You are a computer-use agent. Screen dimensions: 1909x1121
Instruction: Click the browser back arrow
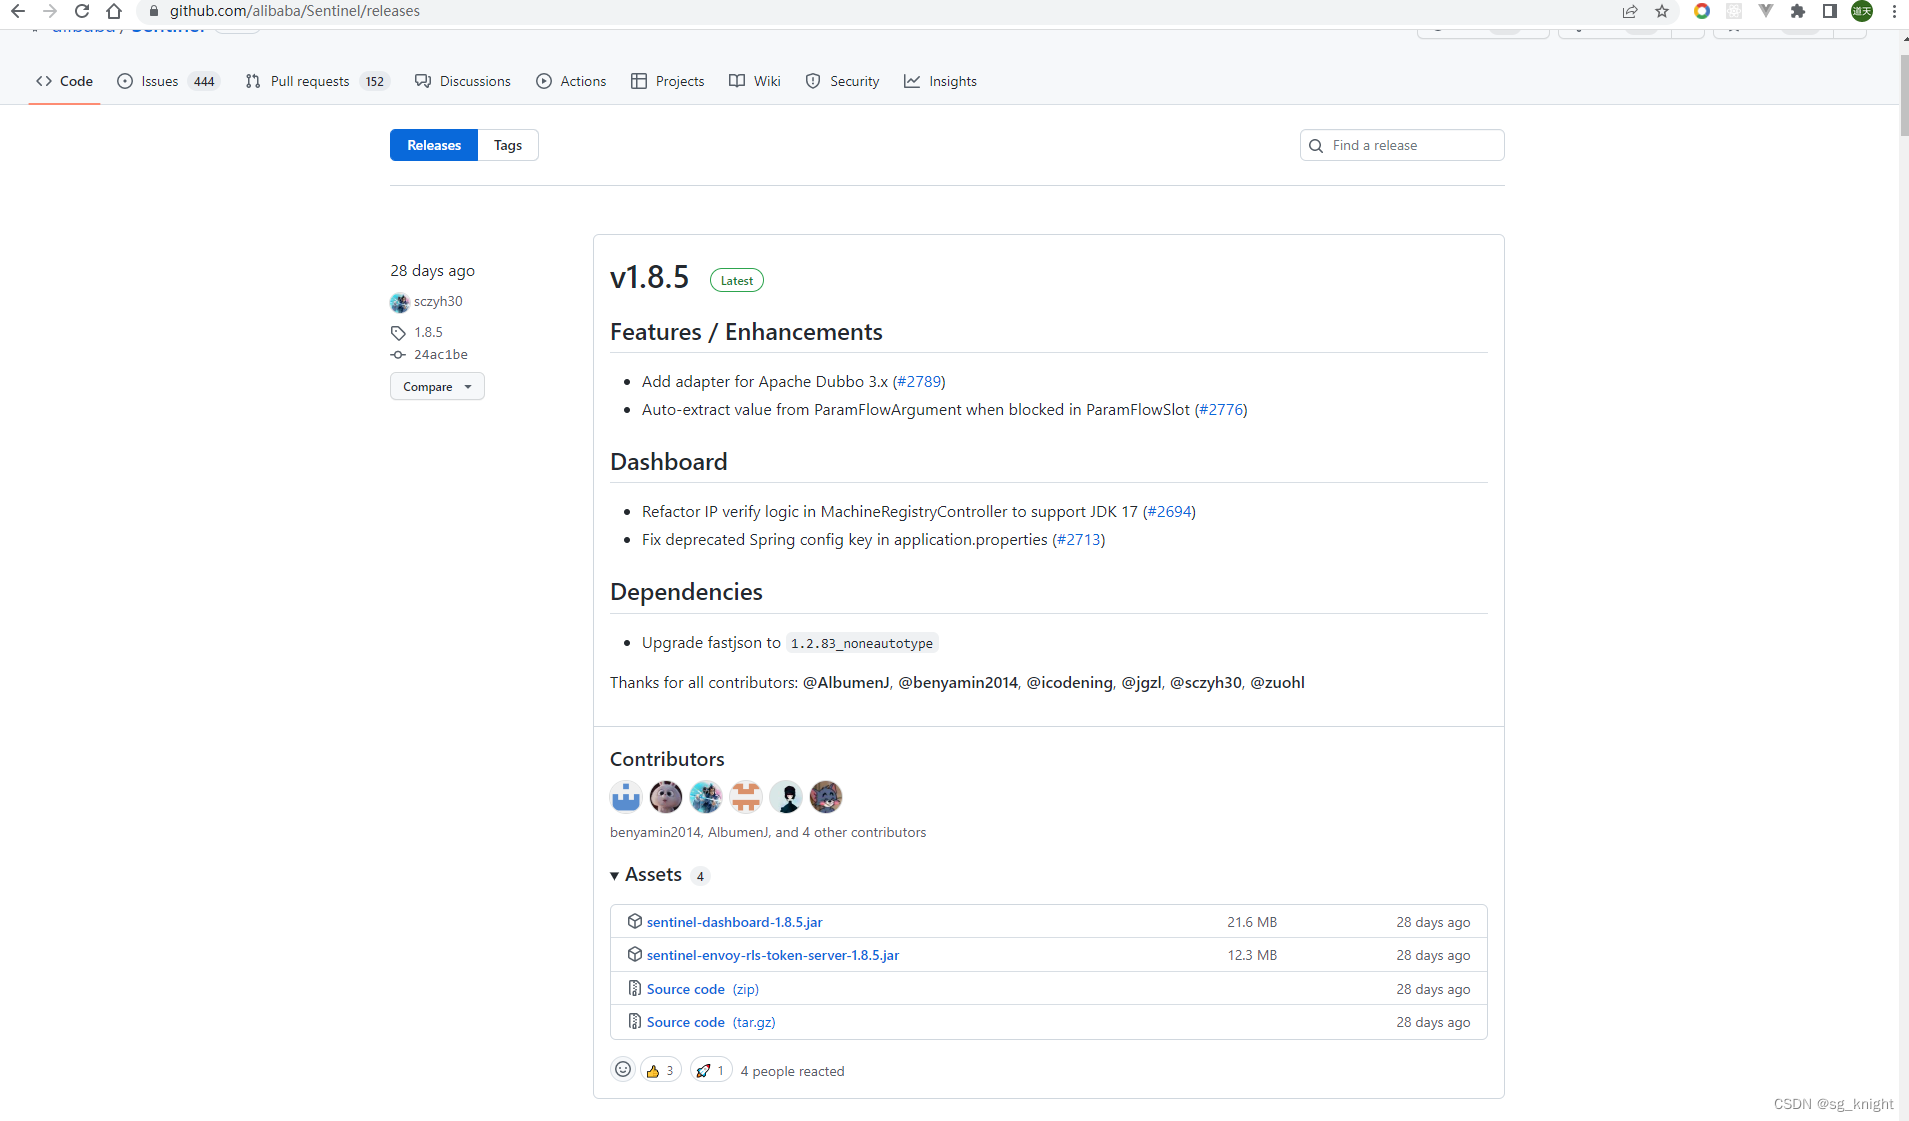18,11
